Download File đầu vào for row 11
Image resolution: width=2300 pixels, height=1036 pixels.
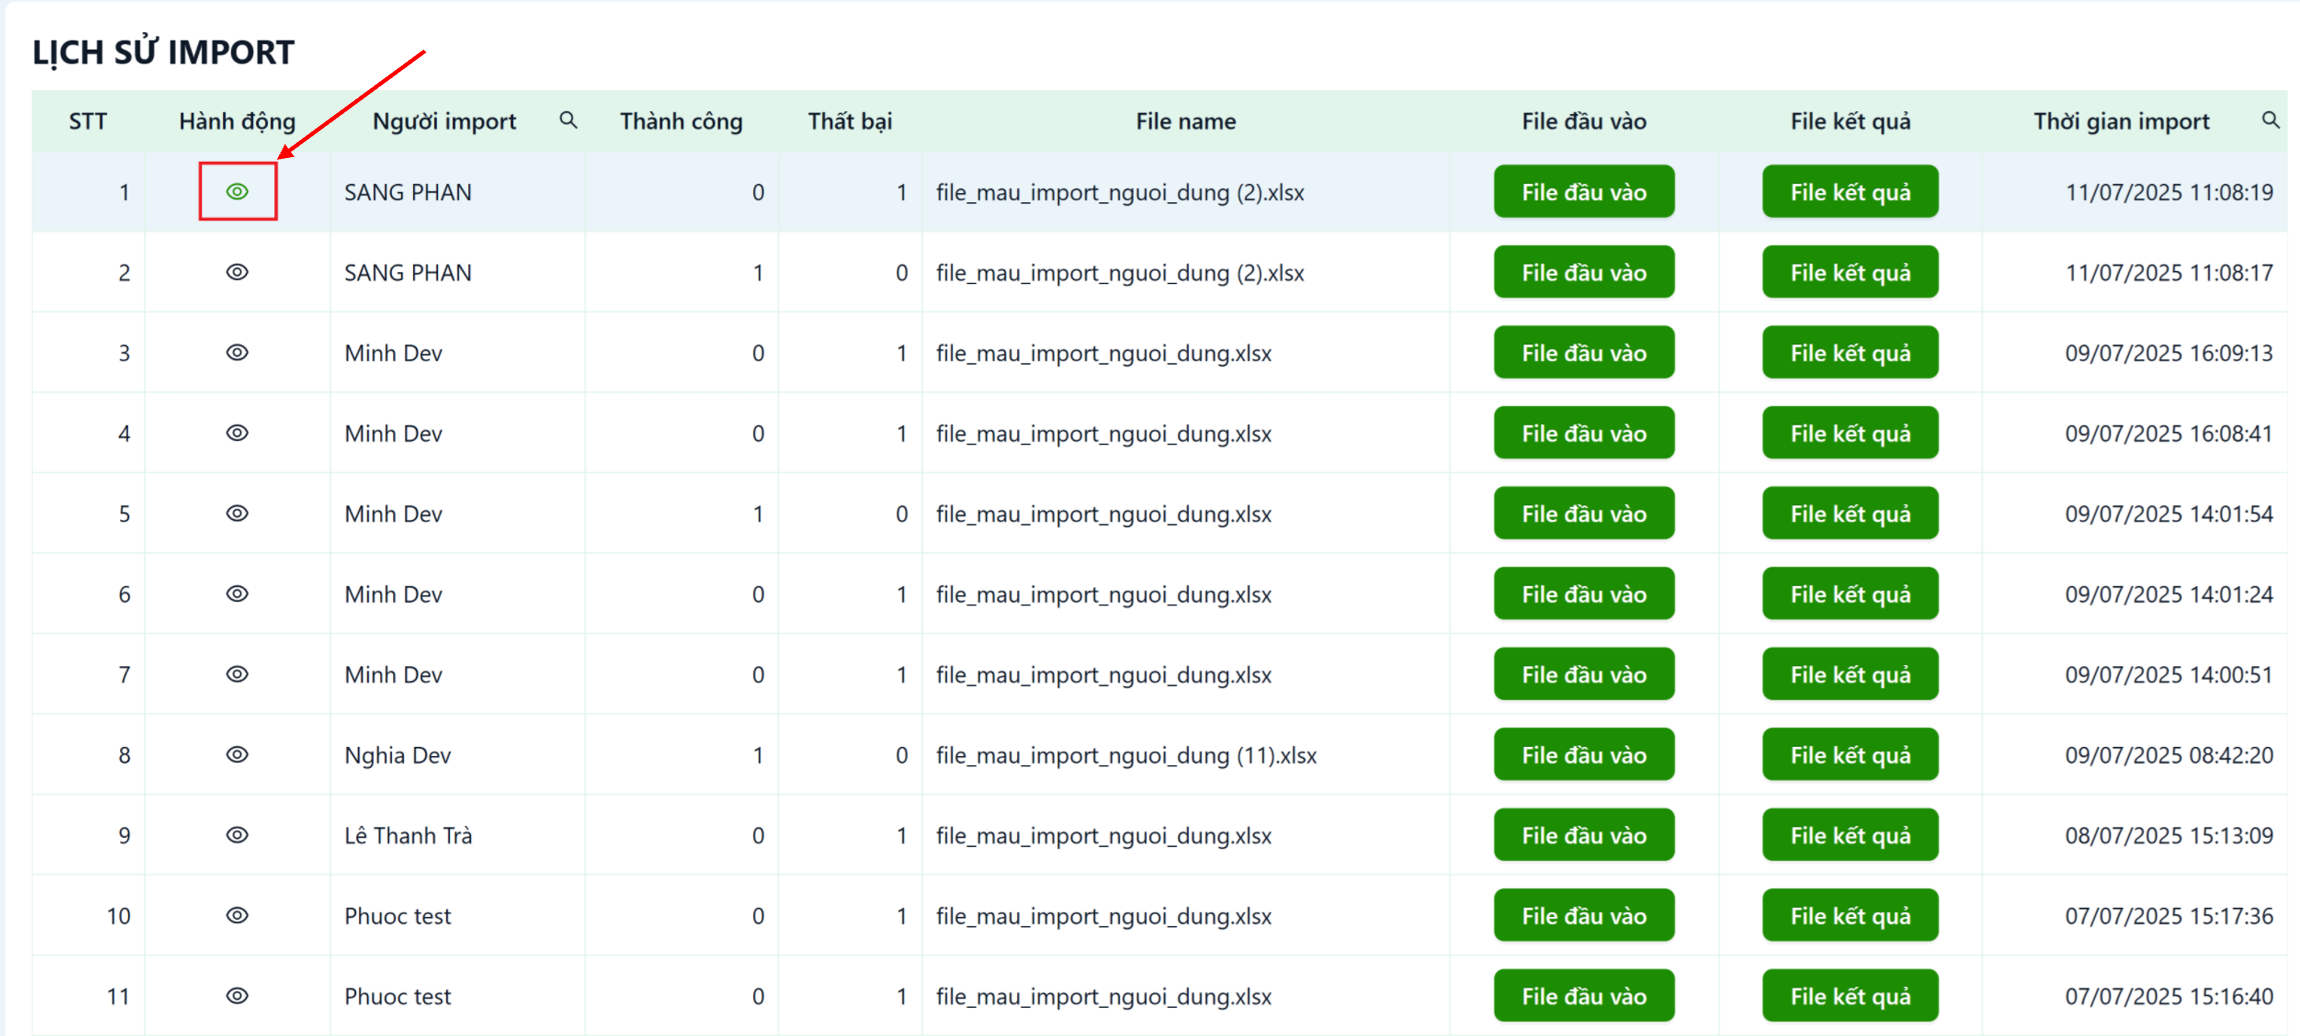tap(1584, 996)
